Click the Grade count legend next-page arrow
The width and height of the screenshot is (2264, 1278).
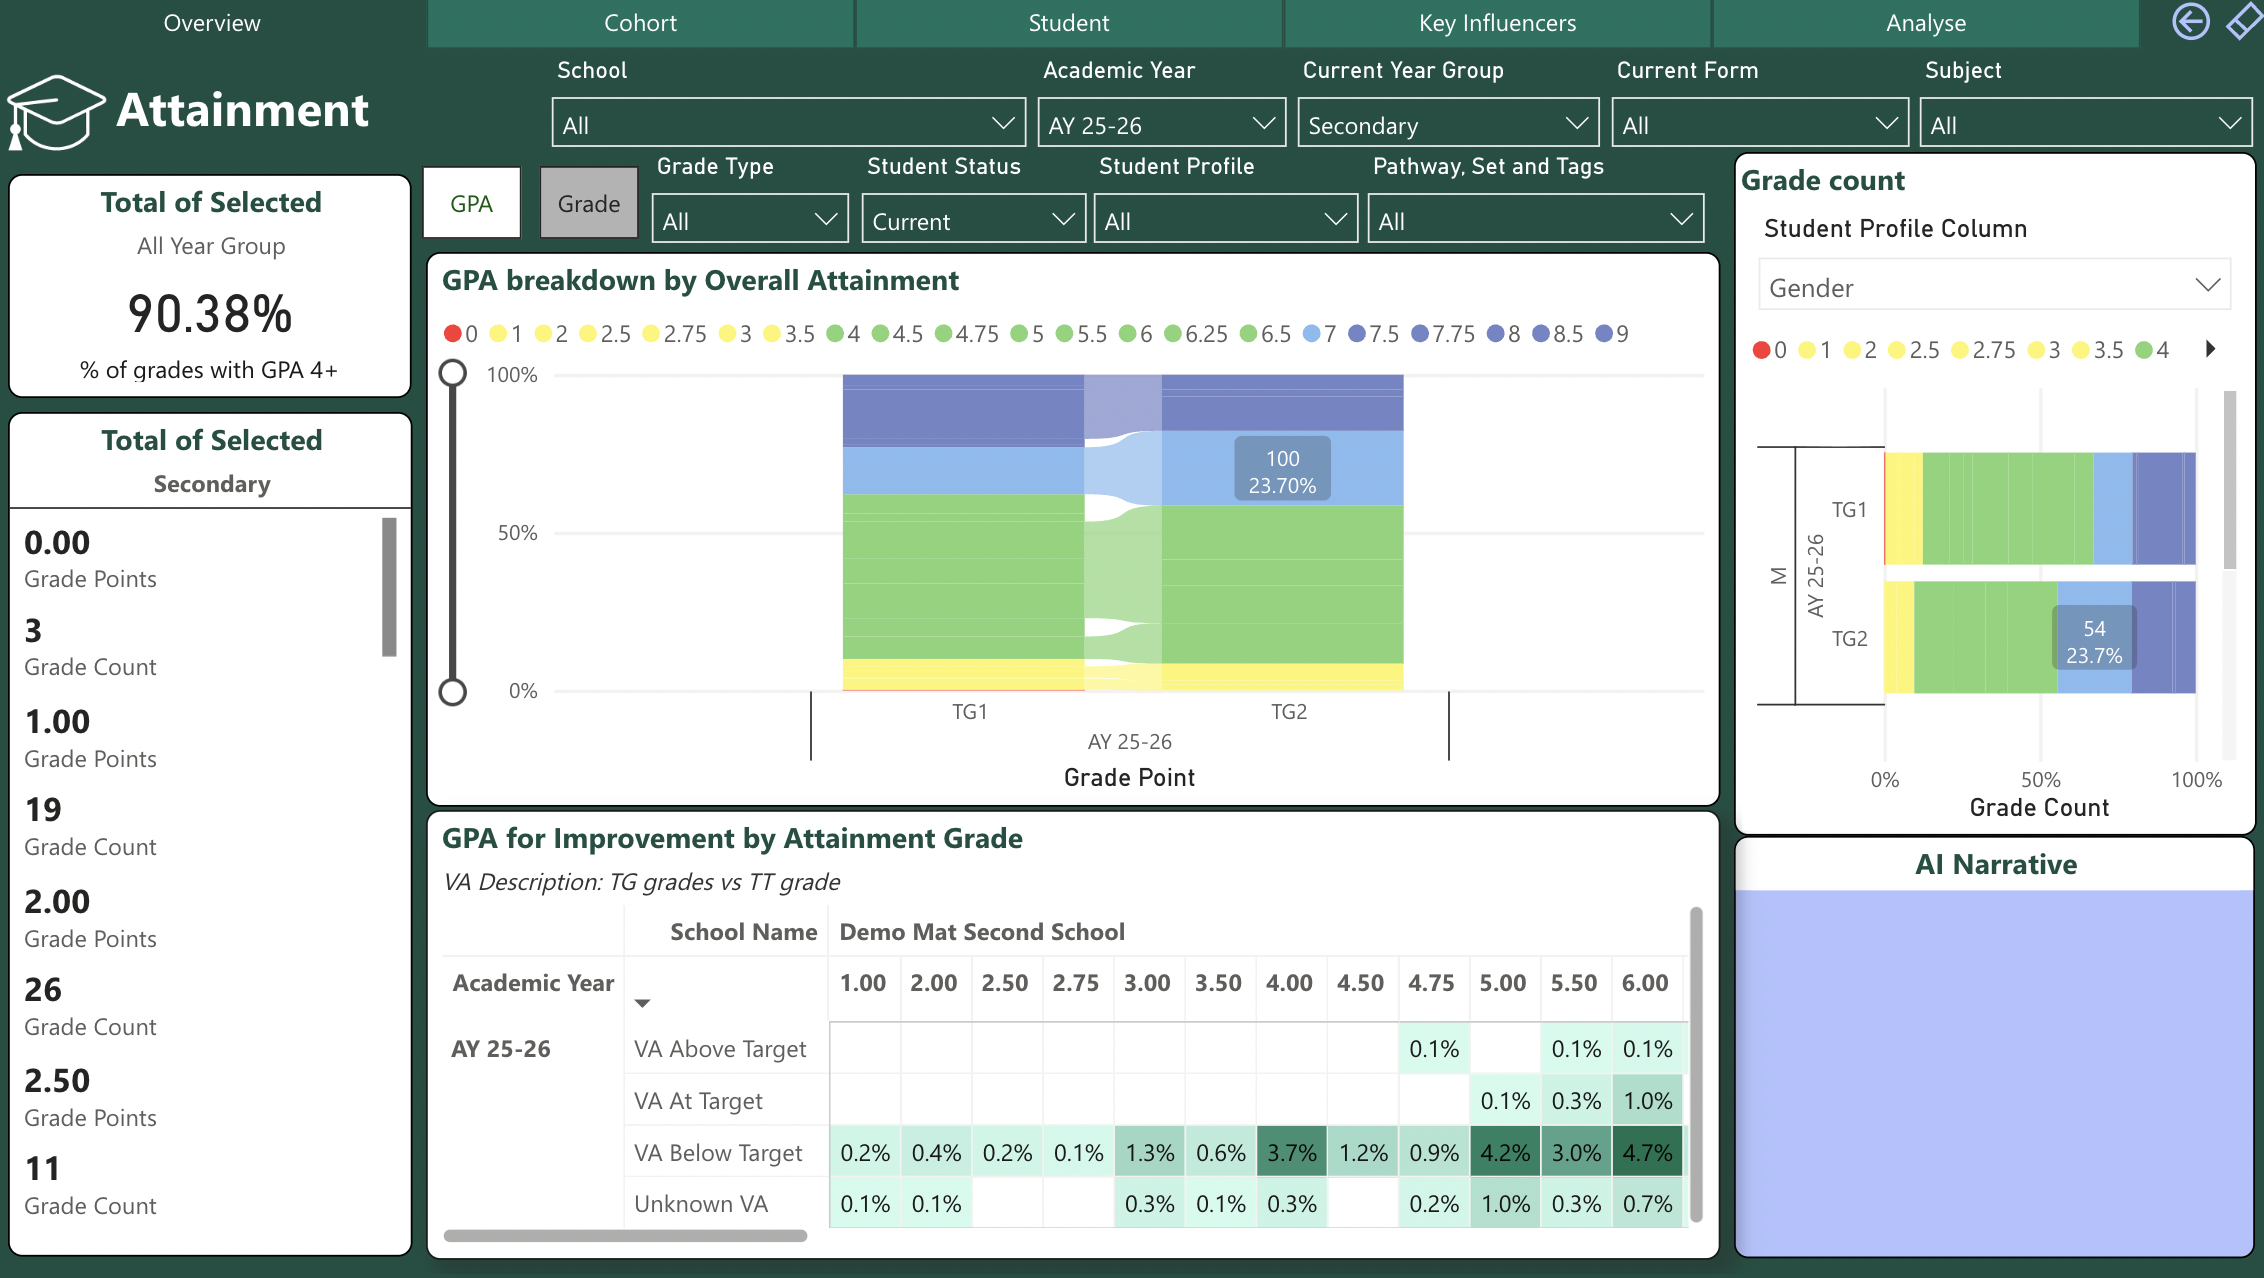2210,349
